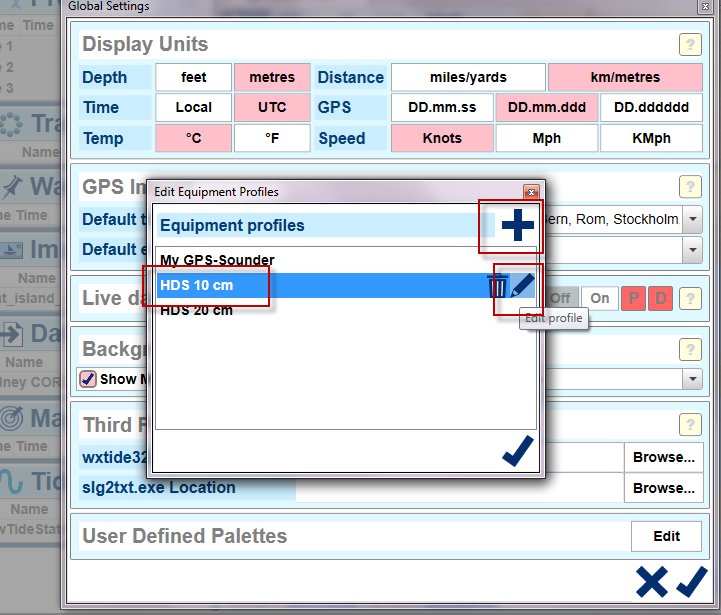Open help for Display Units section
Viewport: 721px width, 615px height.
point(690,44)
